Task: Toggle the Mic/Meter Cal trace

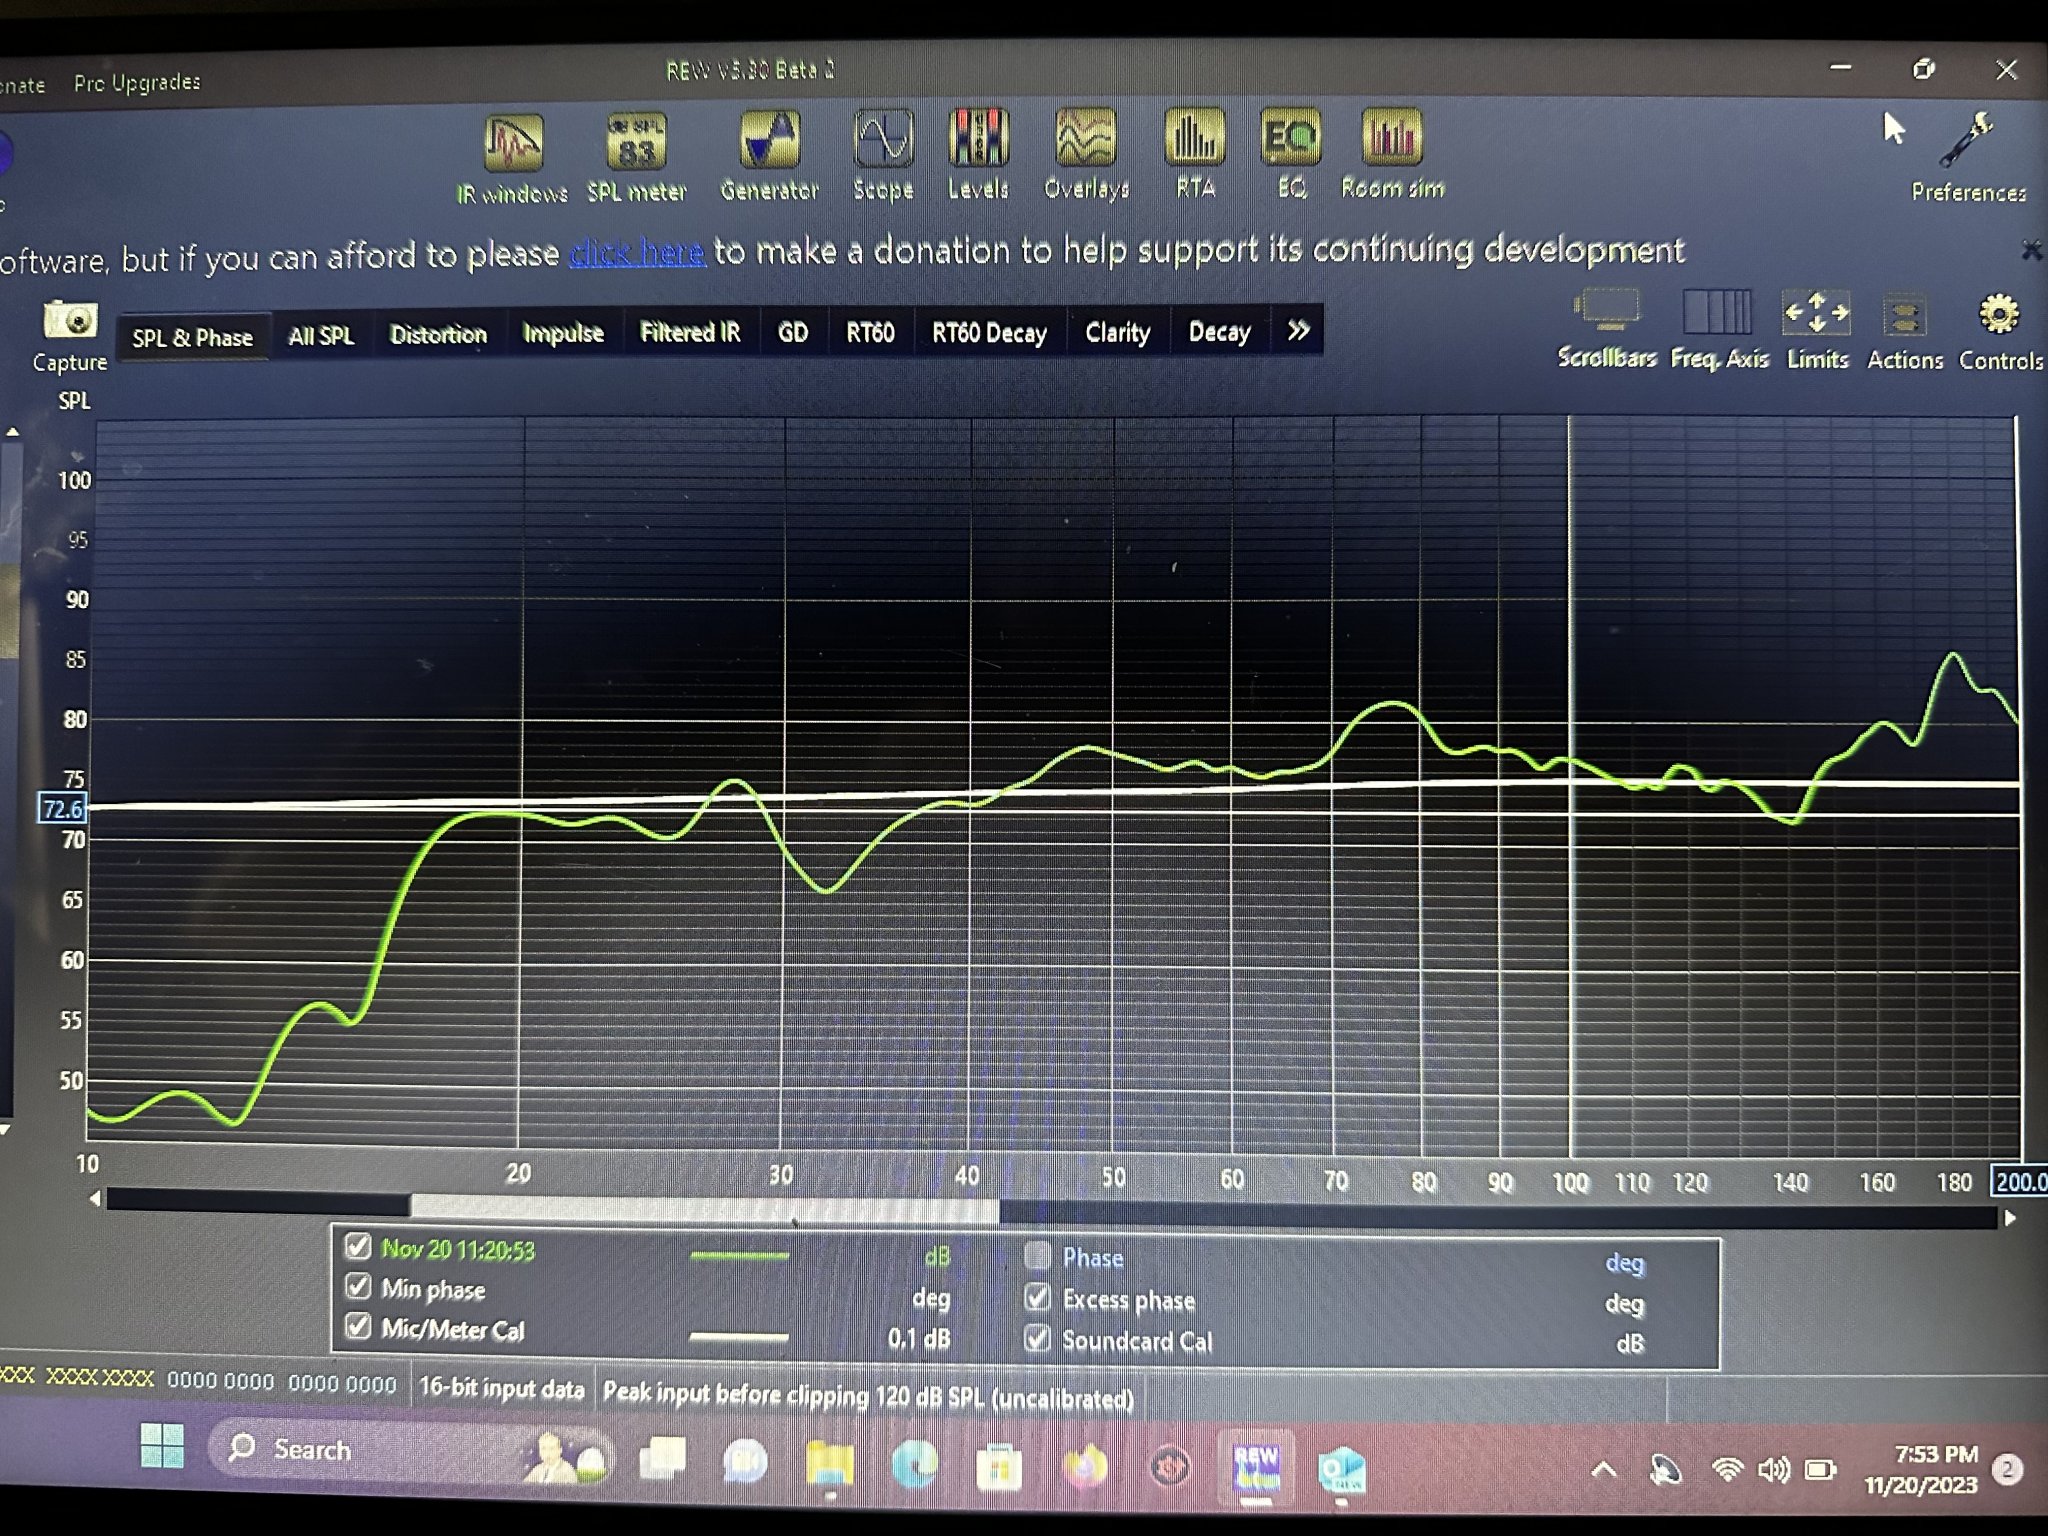Action: 357,1326
